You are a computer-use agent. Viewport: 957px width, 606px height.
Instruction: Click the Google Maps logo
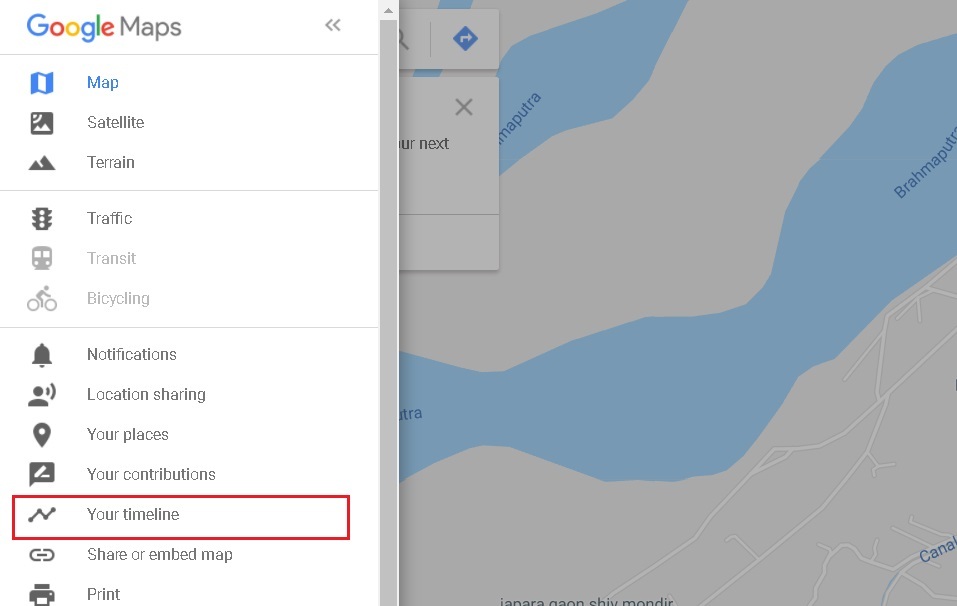pos(104,27)
